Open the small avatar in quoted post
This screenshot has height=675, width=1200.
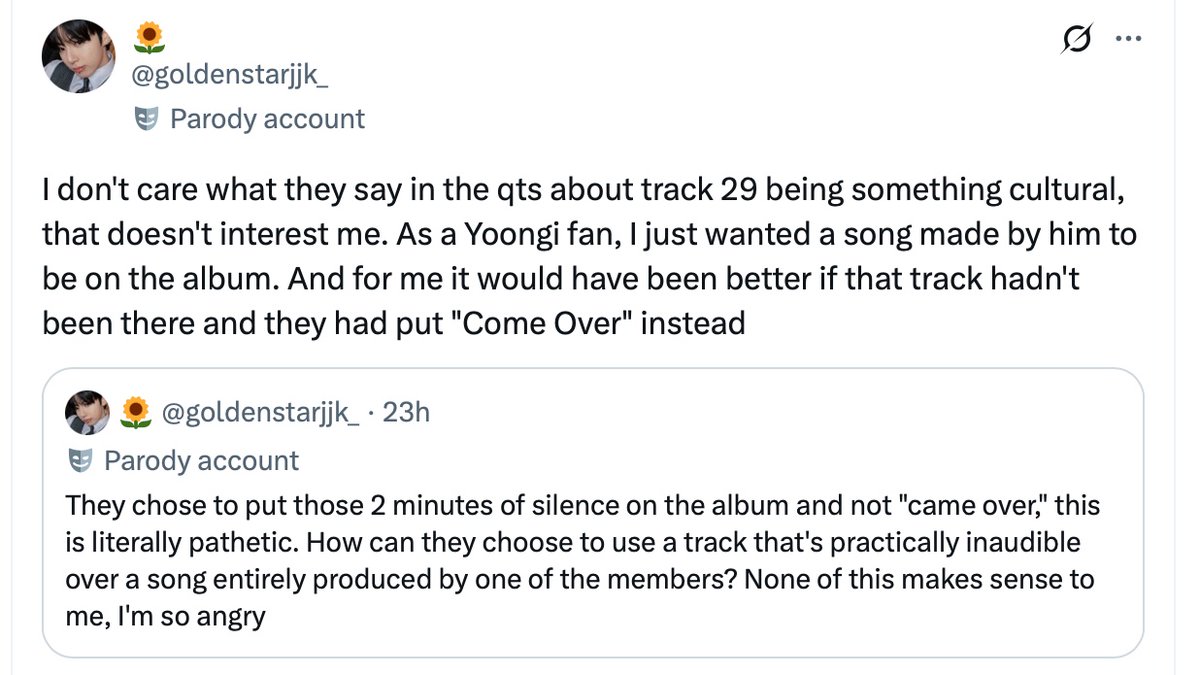[x=87, y=411]
